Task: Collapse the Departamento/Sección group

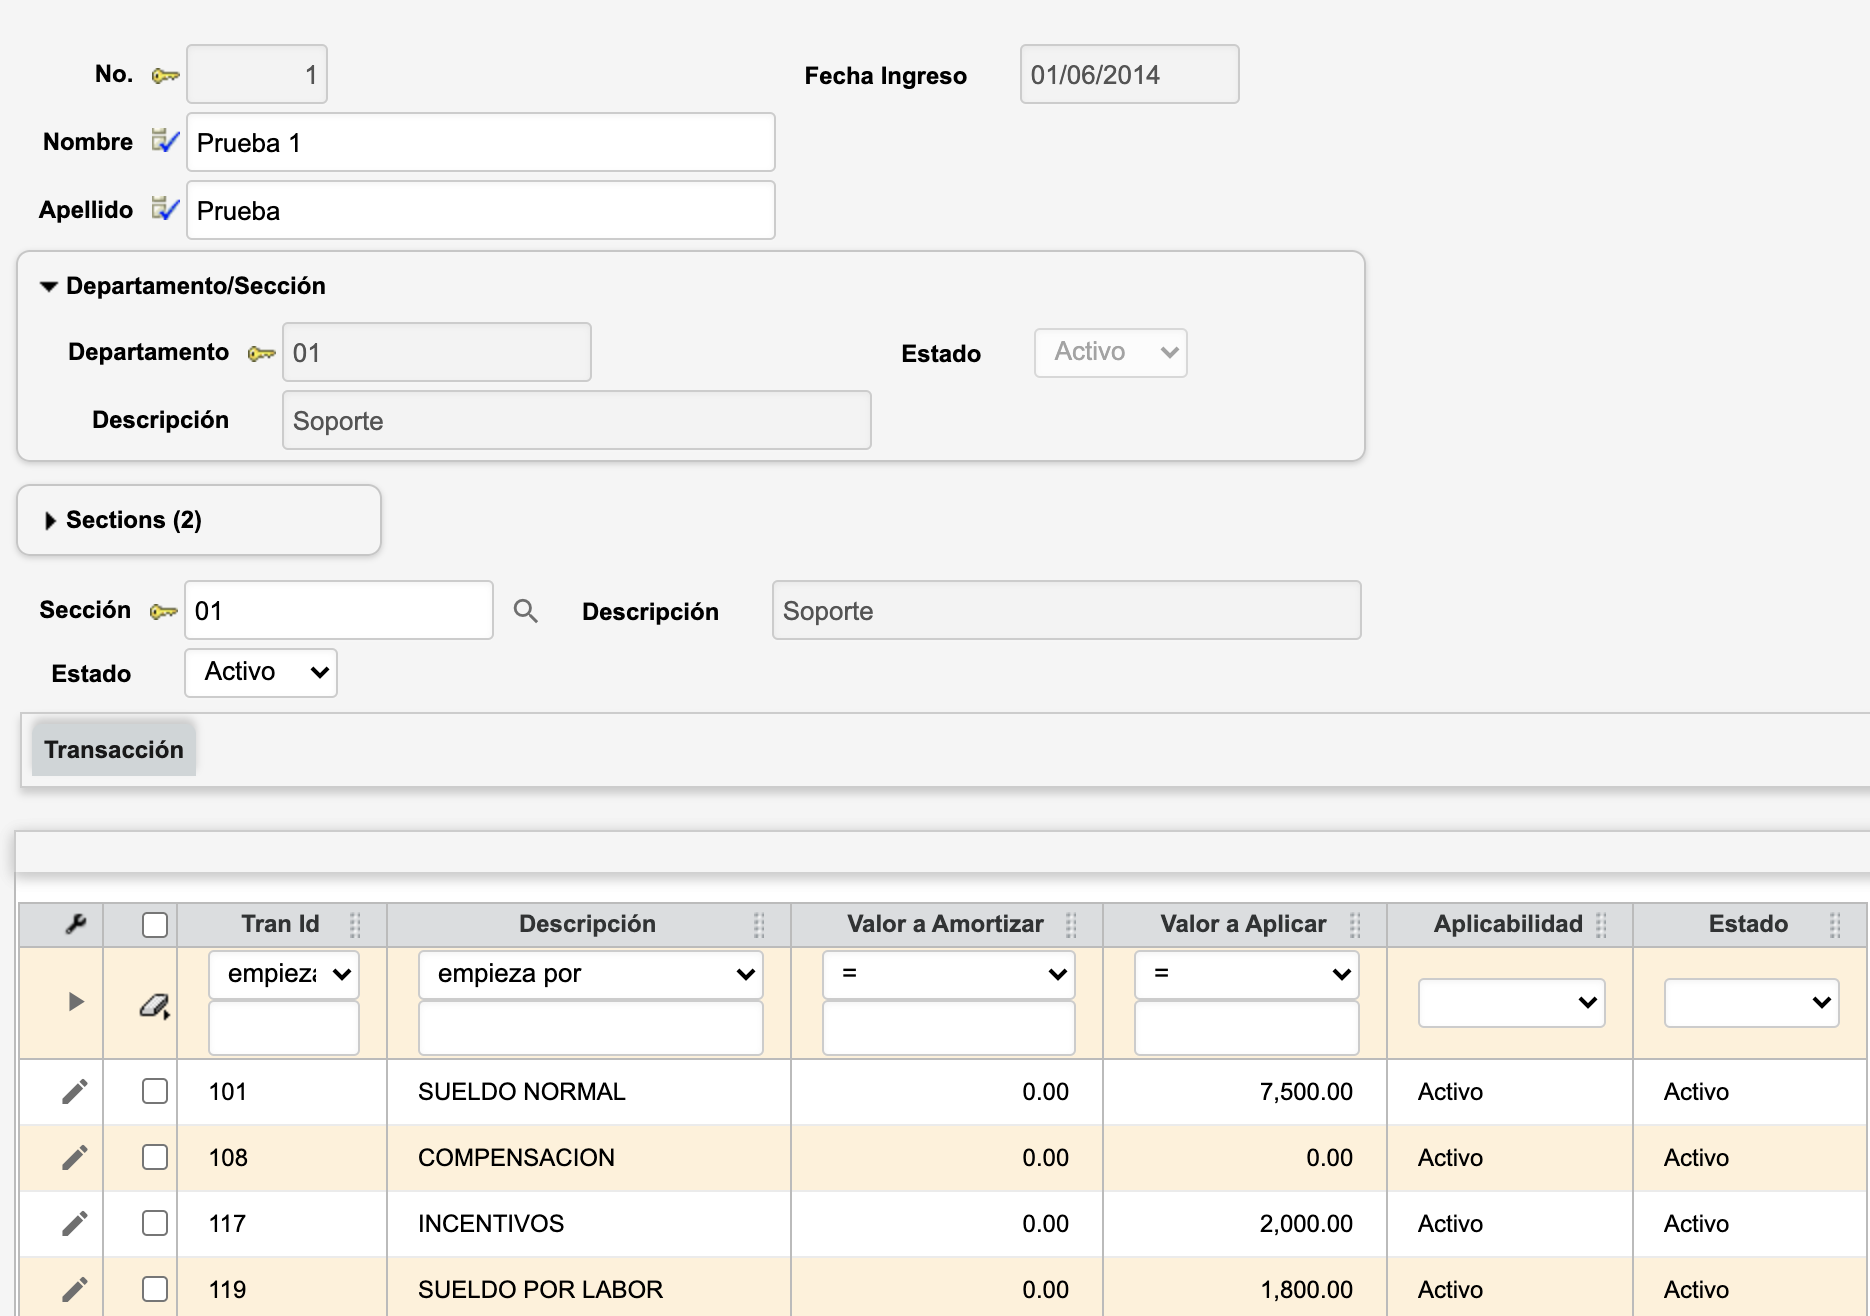Action: pyautogui.click(x=48, y=286)
